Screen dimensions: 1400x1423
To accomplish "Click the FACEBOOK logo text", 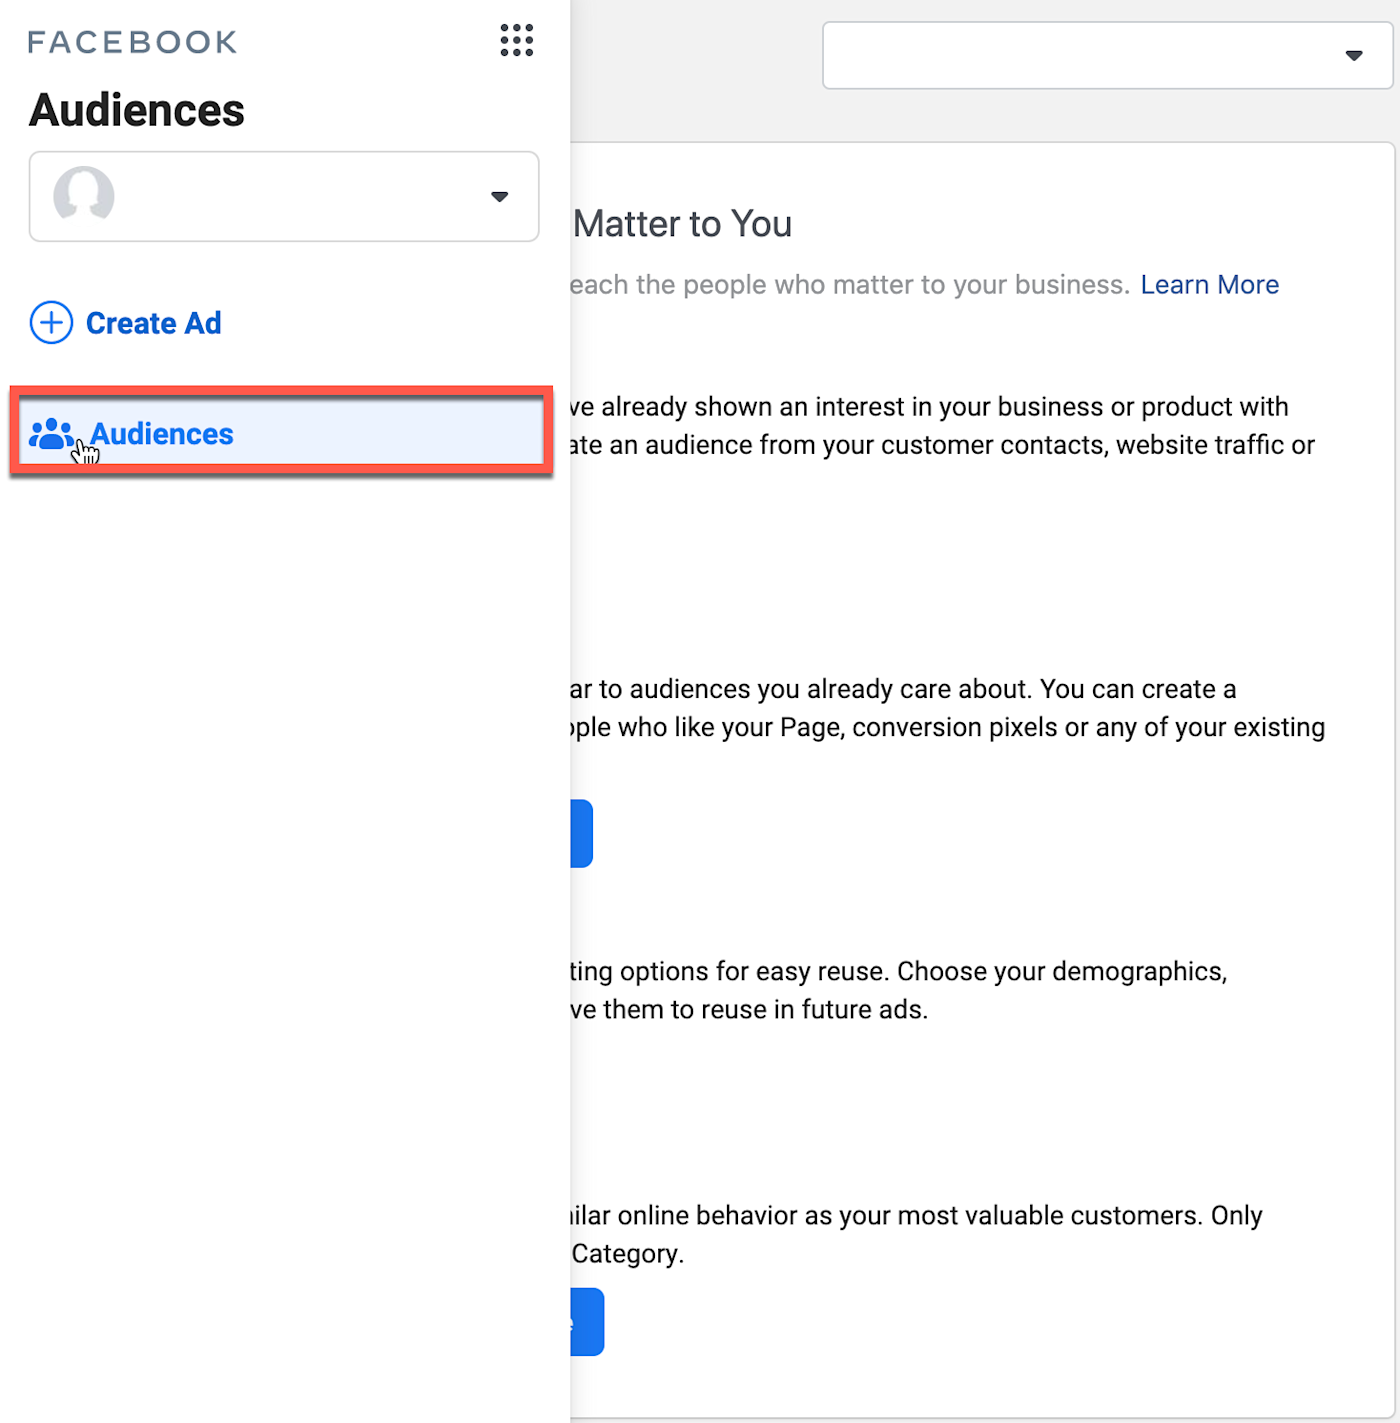I will (x=133, y=43).
